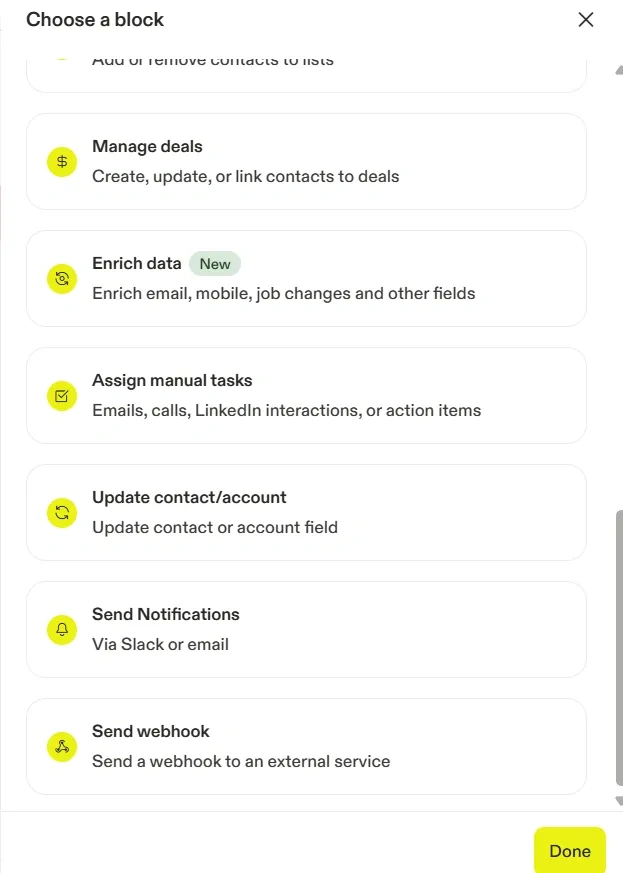This screenshot has width=623, height=873.
Task: Click the scrollbar down arrow
Action: (619, 800)
